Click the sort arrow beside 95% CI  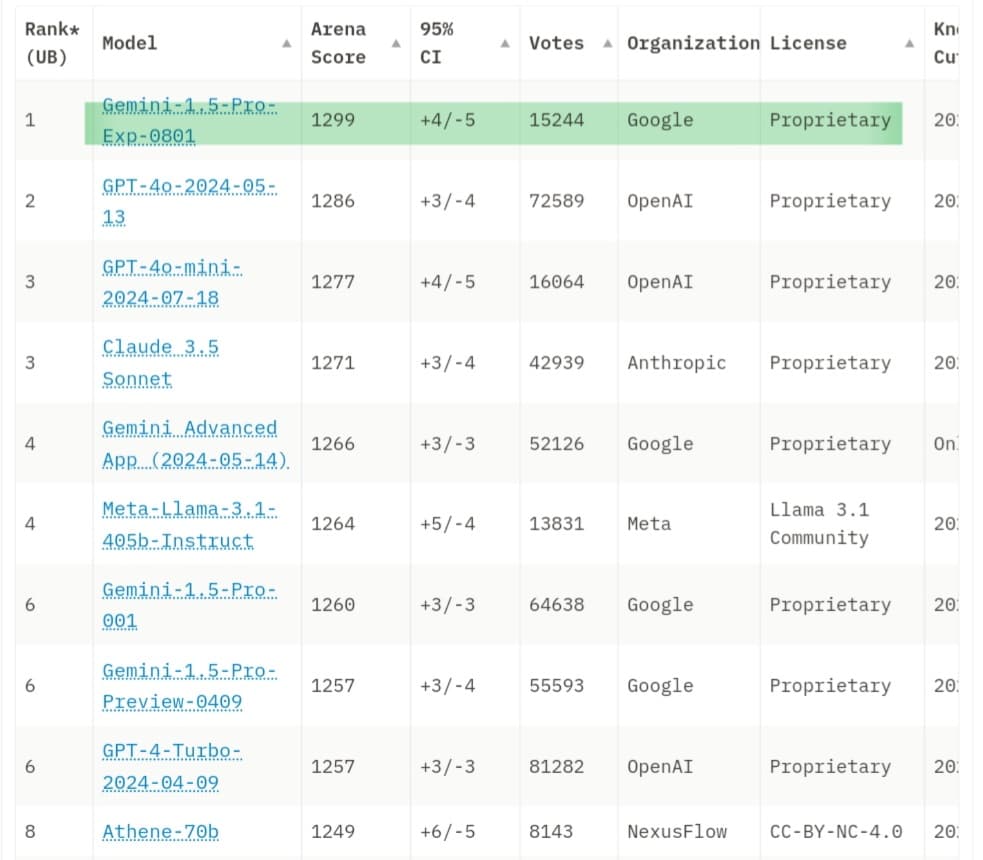(x=506, y=44)
